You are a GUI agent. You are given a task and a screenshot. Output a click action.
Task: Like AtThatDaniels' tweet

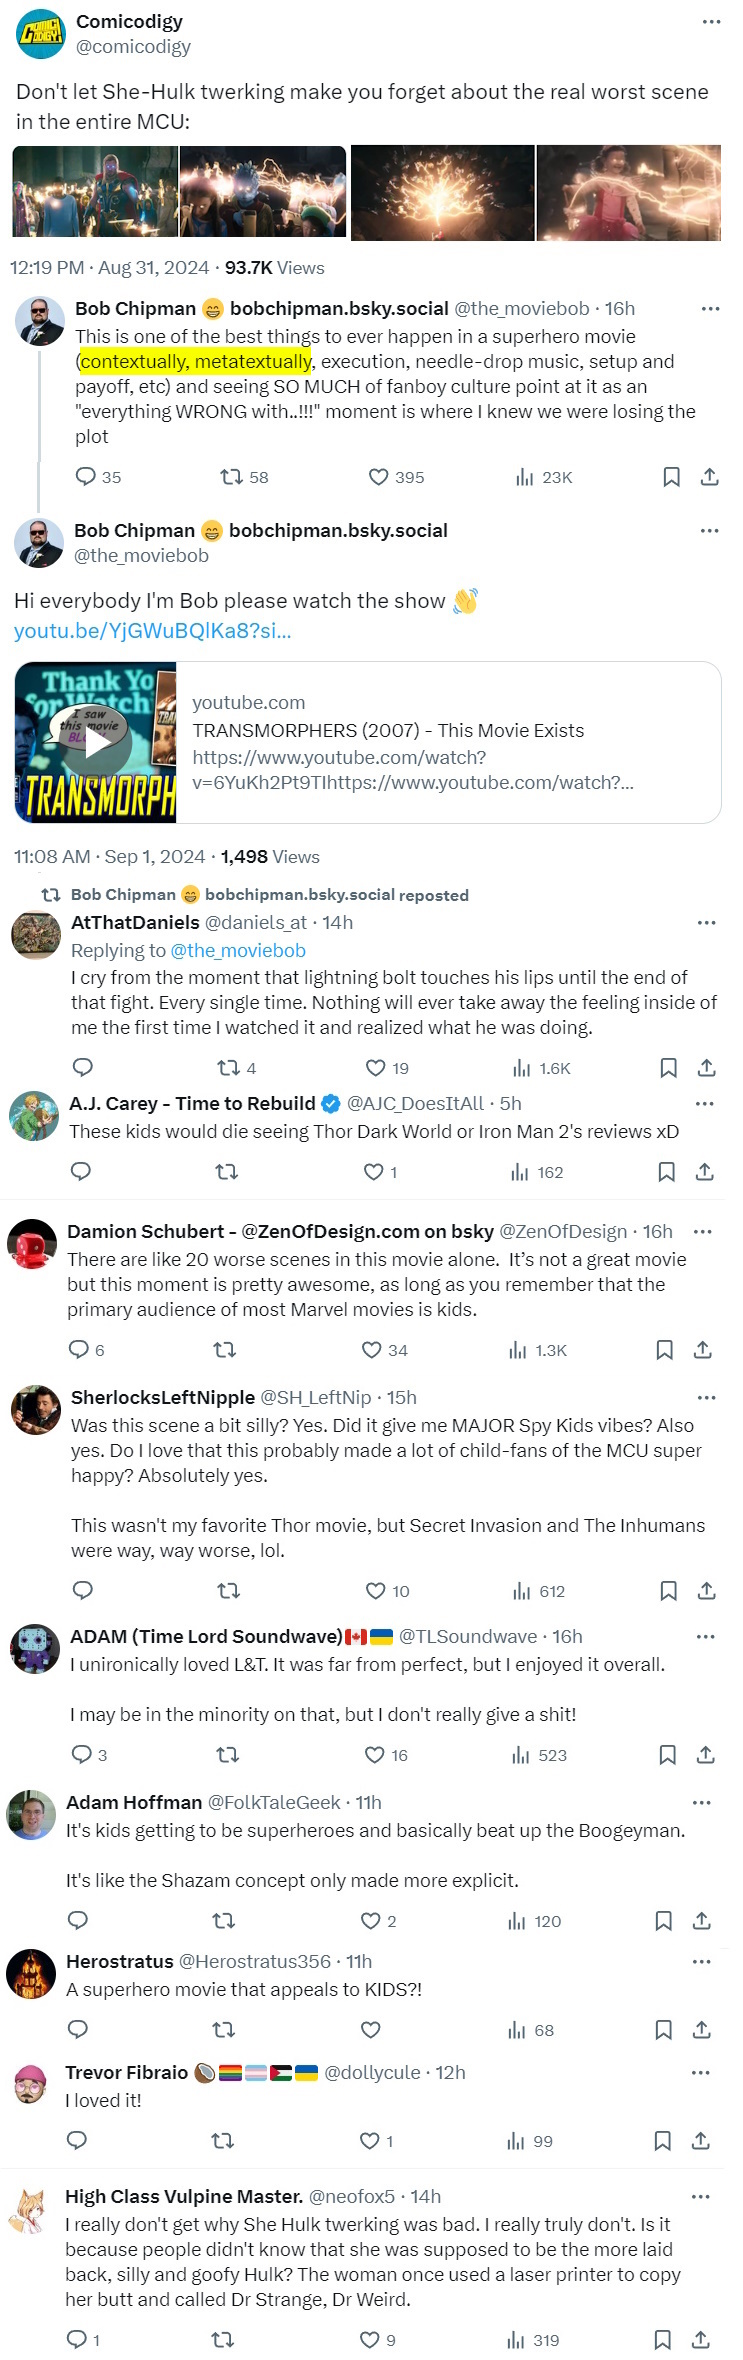click(376, 1068)
